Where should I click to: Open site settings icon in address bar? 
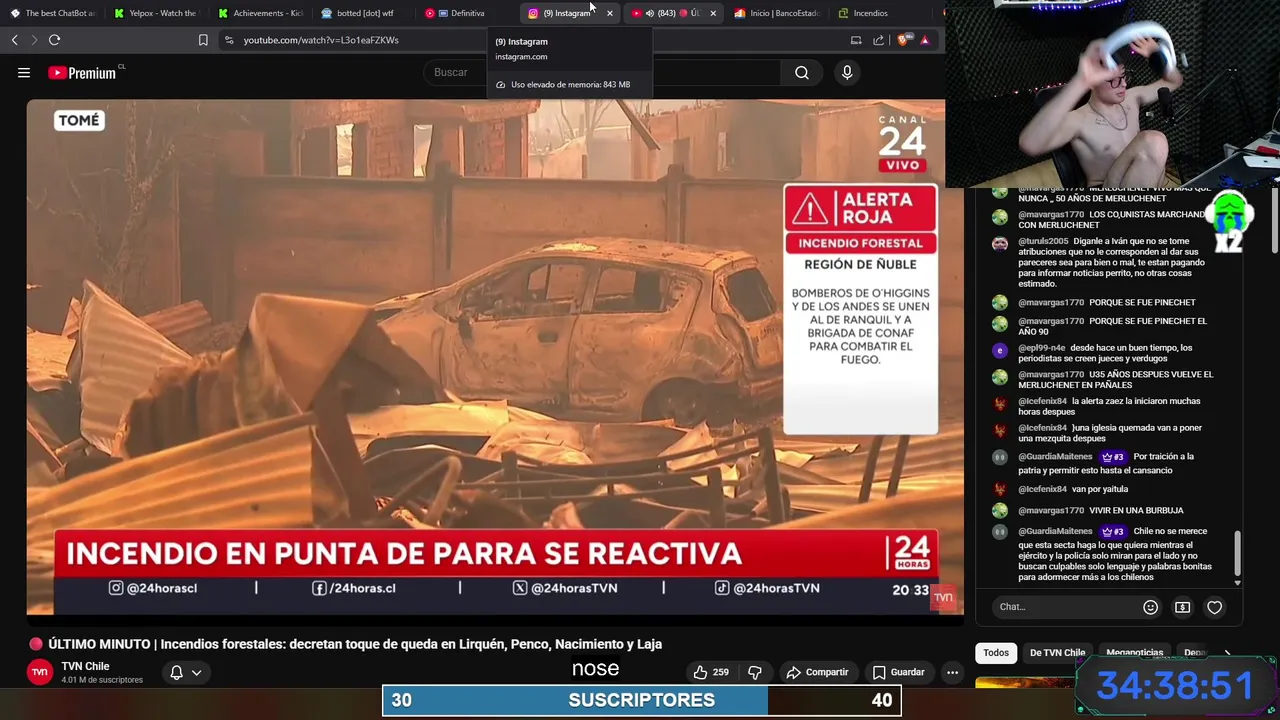(229, 40)
